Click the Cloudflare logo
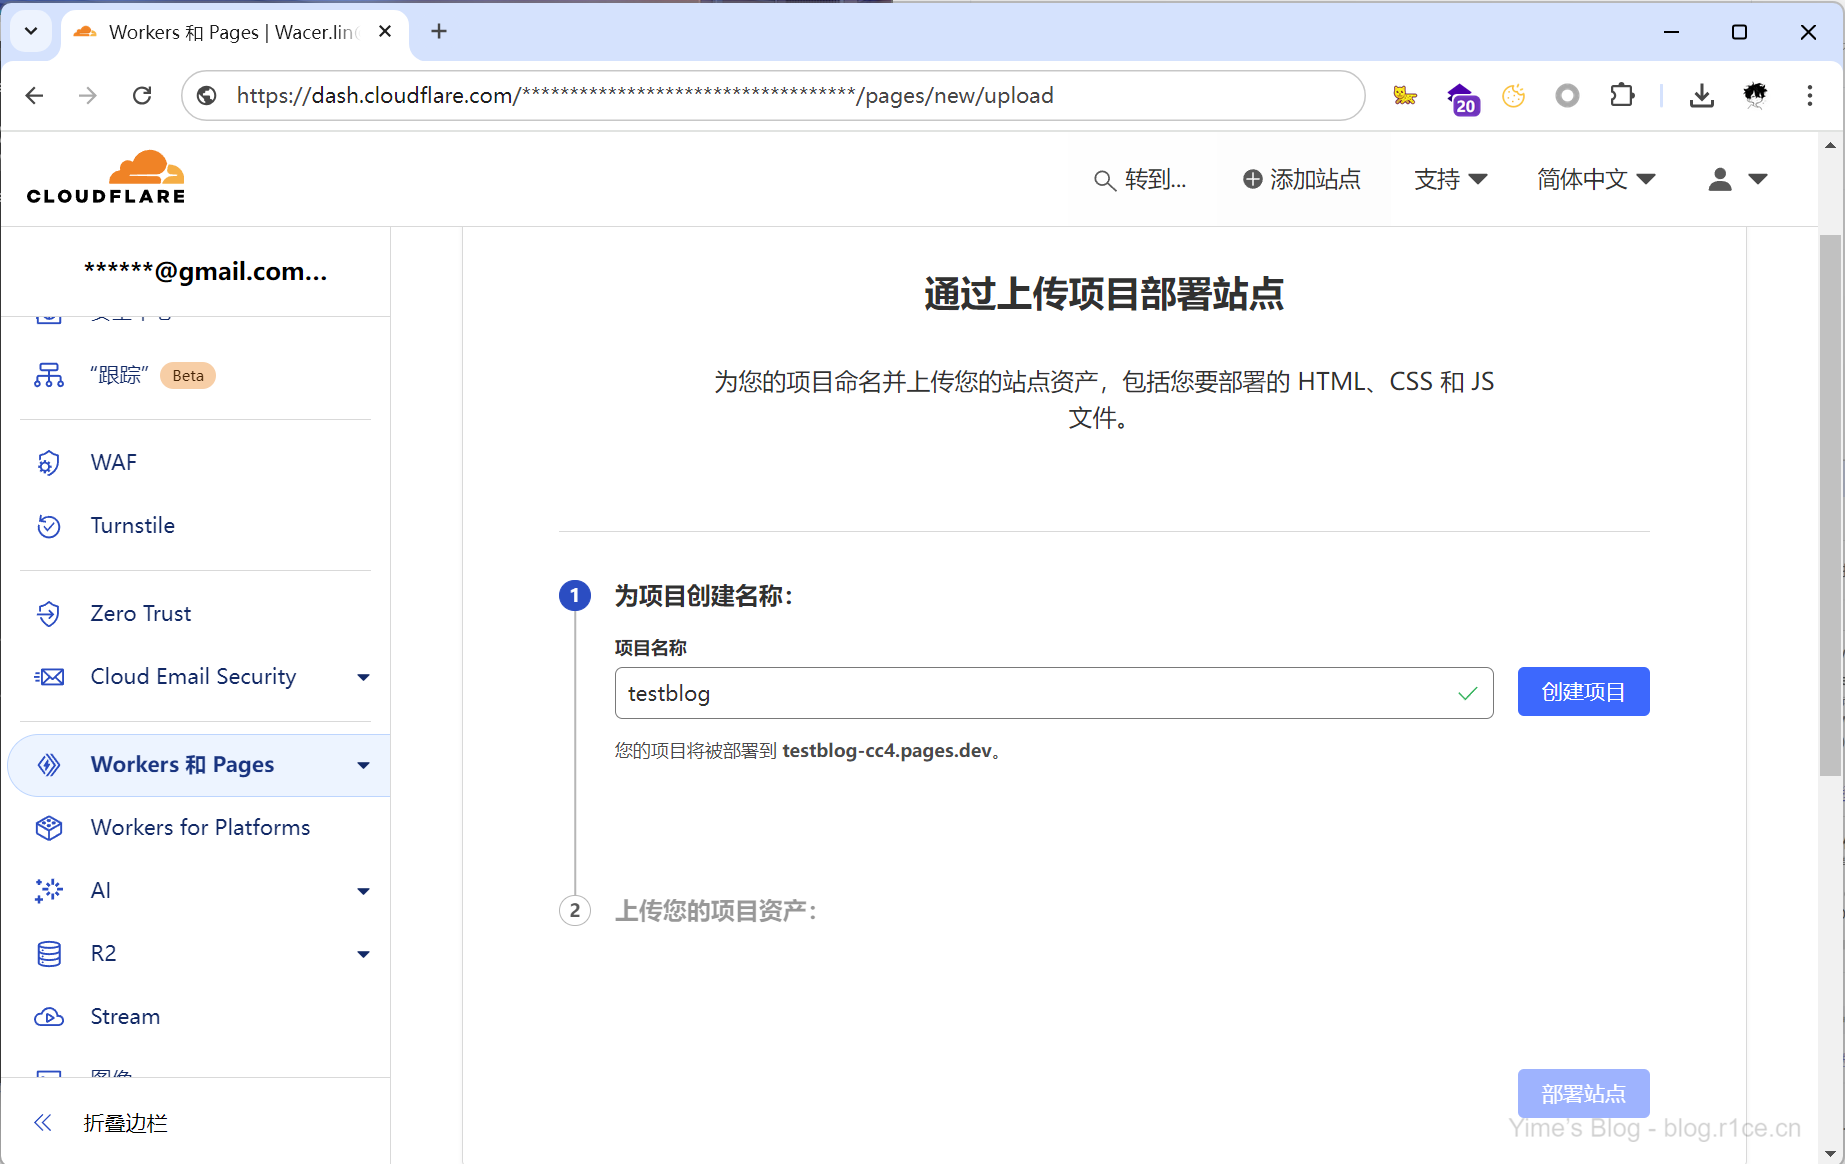 coord(106,178)
